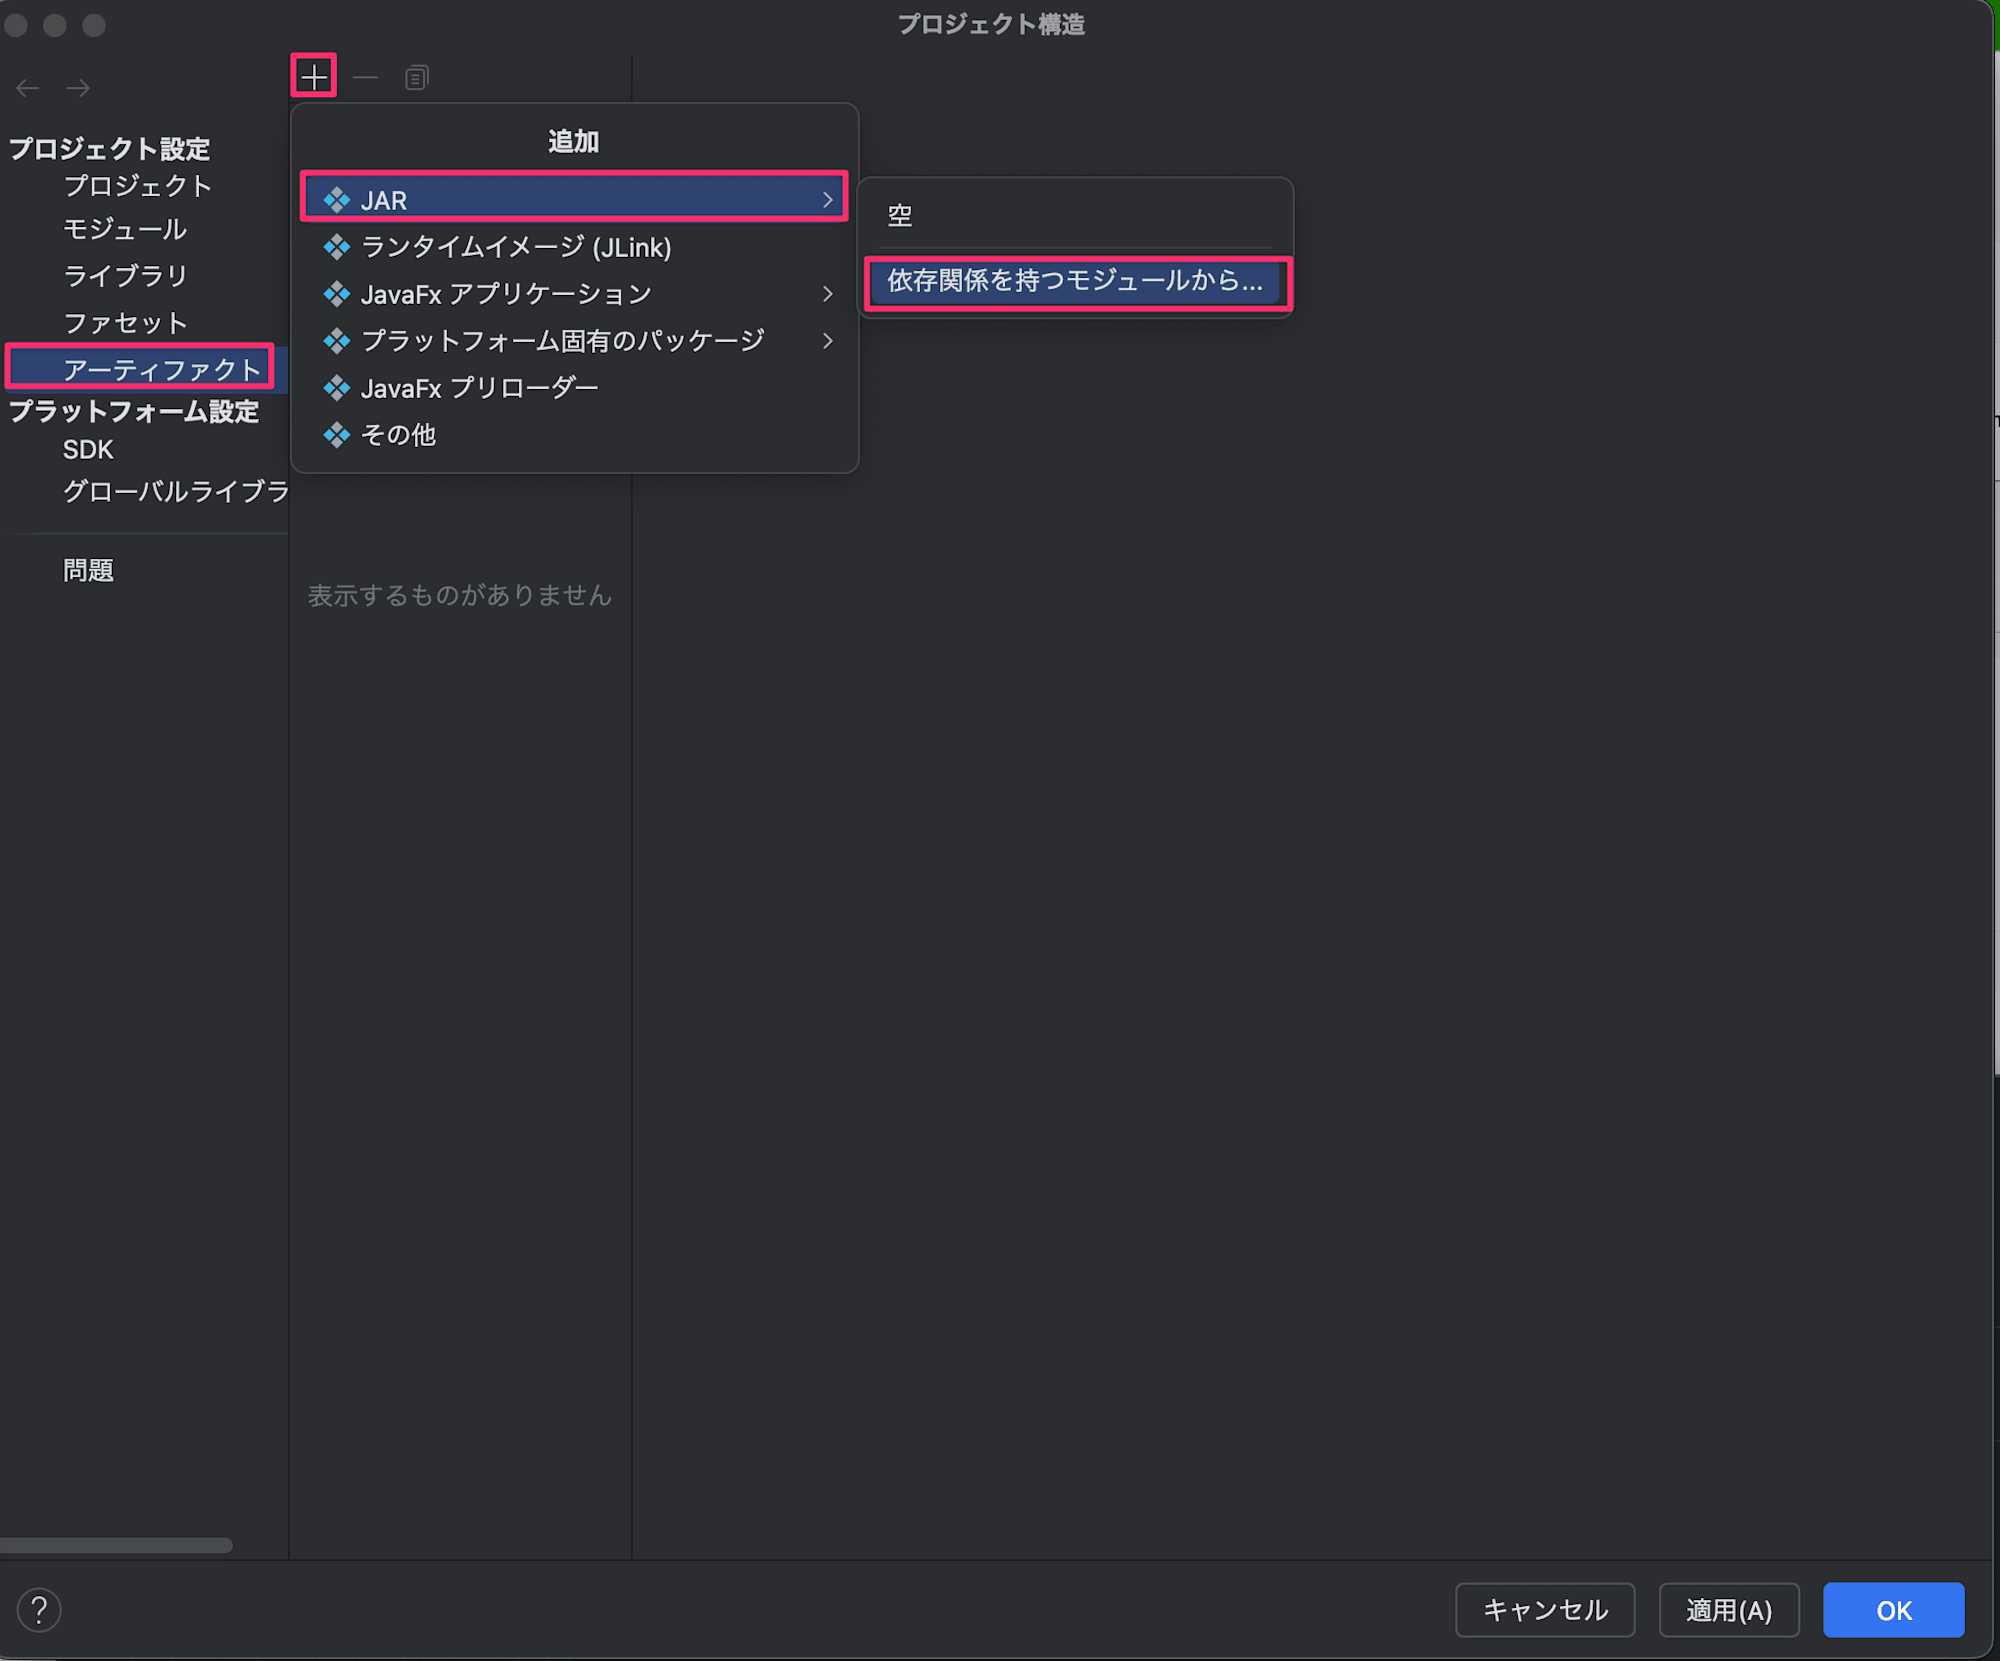Click the sidebar horizontal scrollbar
Image resolution: width=2000 pixels, height=1661 pixels.
pos(116,1545)
